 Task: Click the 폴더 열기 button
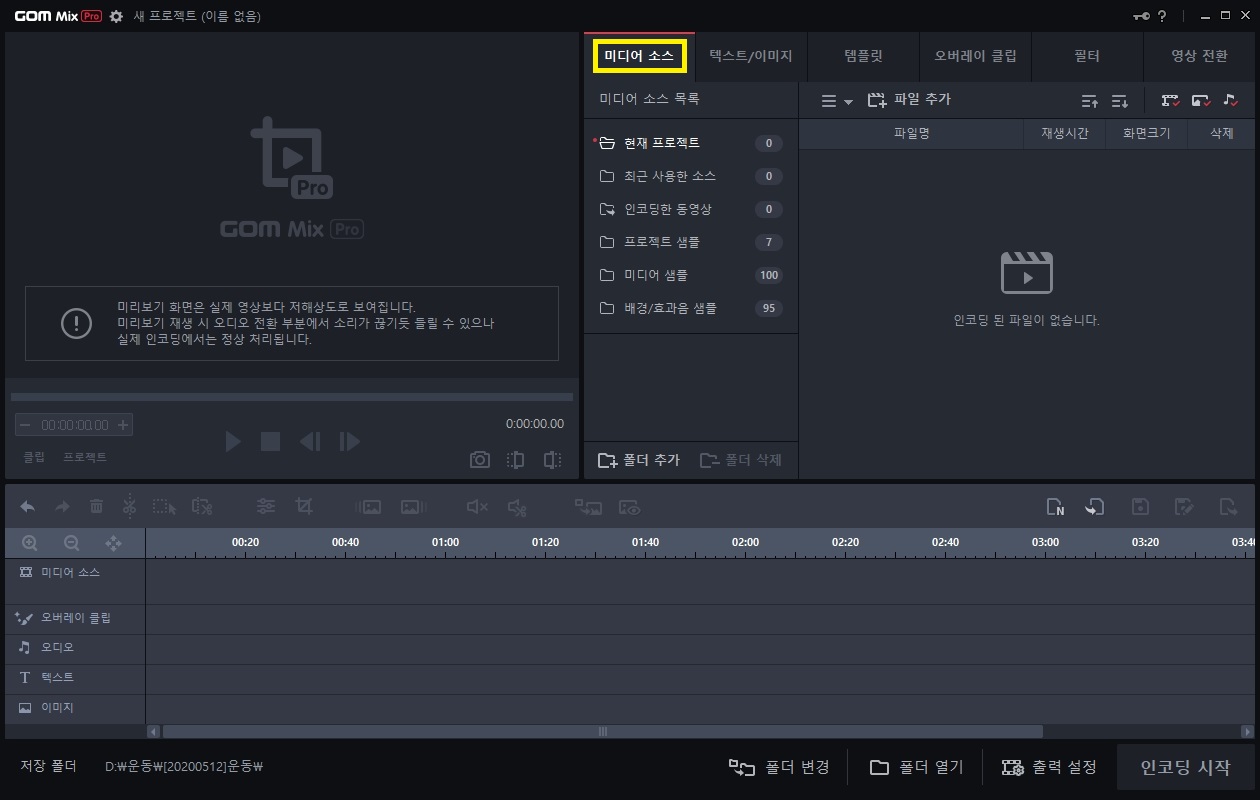click(x=917, y=768)
